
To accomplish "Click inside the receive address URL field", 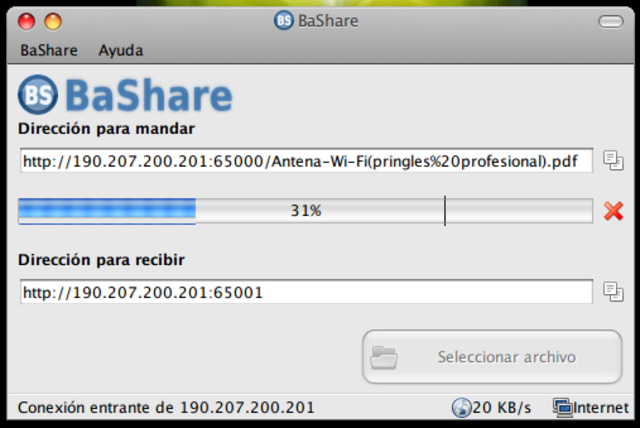I will (x=306, y=292).
